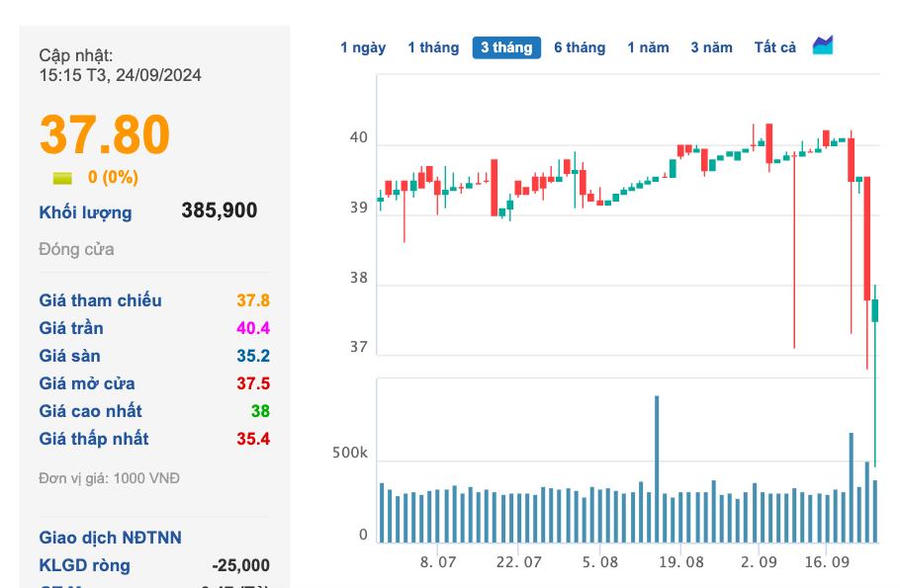The height and width of the screenshot is (588, 900).
Task: Click the tallest volume bar in mid-August
Action: click(x=657, y=468)
